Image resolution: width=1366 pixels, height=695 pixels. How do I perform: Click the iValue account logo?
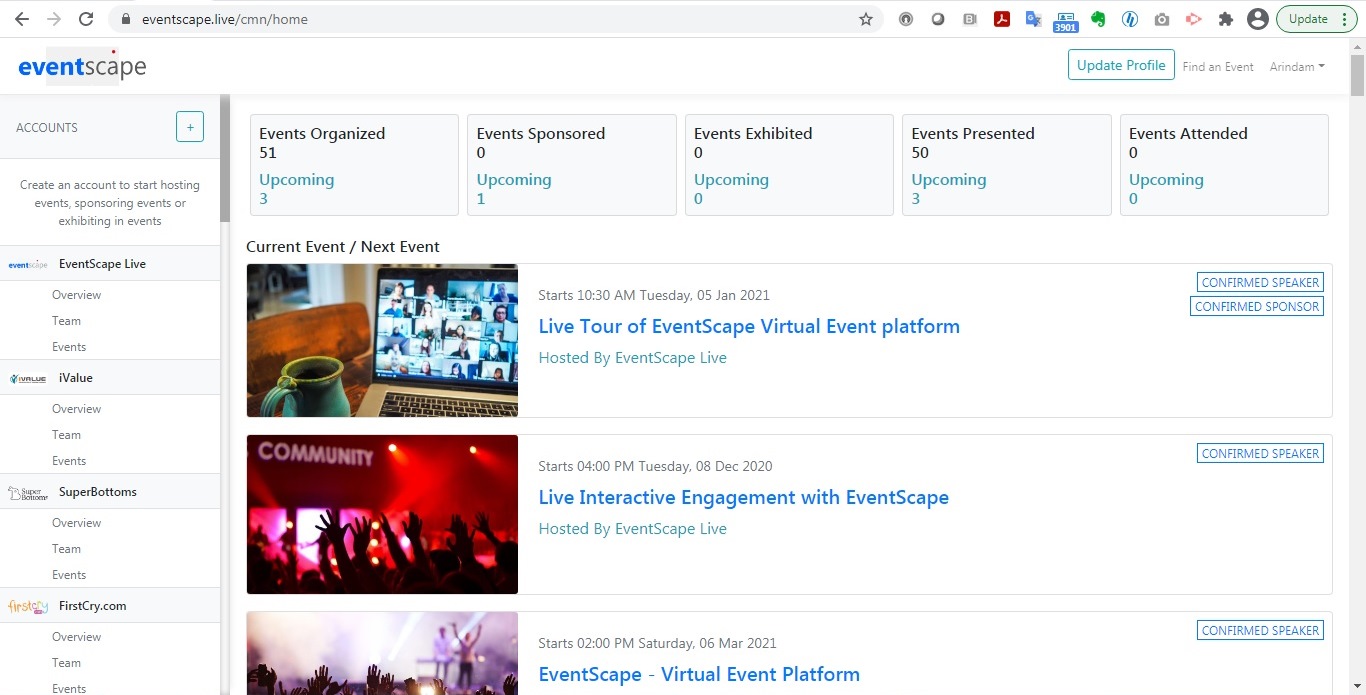pos(27,378)
